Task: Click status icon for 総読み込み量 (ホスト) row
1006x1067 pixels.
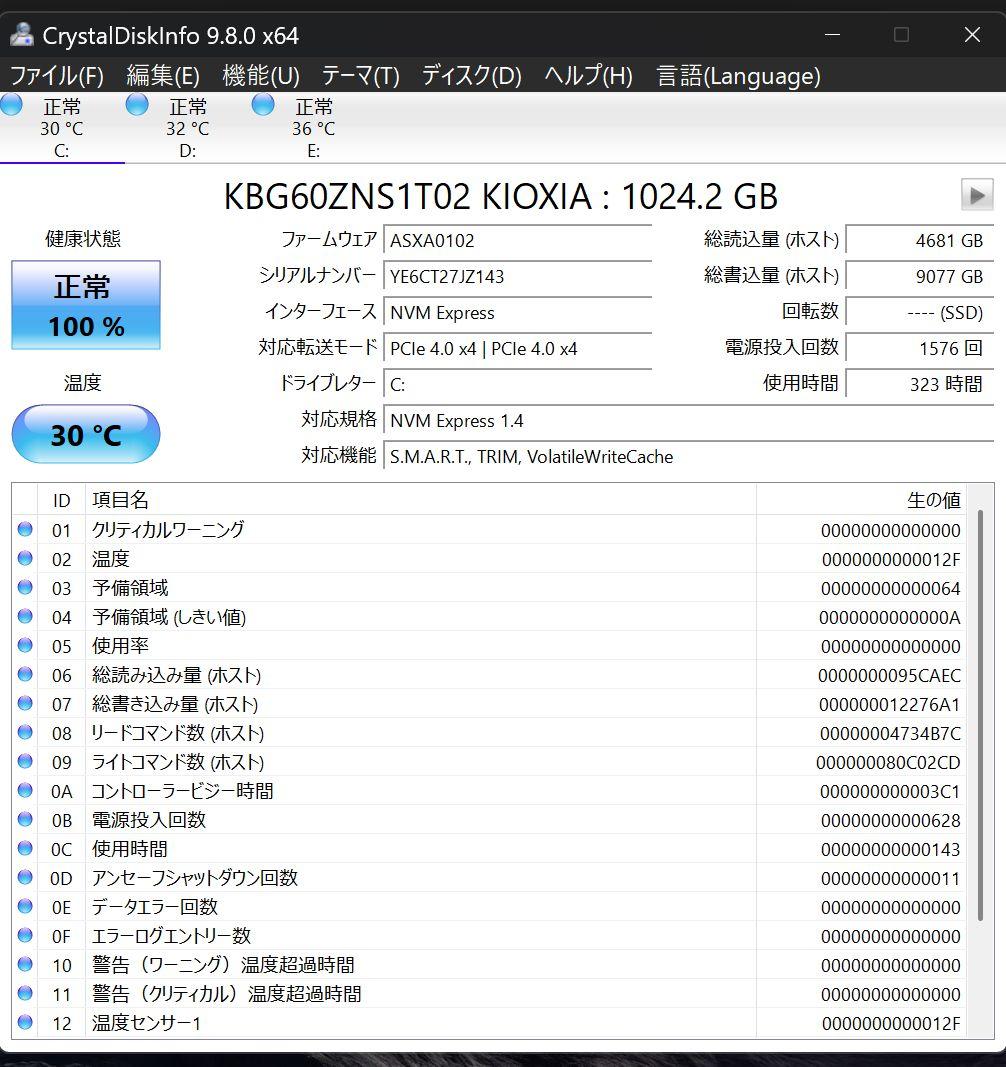Action: point(25,674)
